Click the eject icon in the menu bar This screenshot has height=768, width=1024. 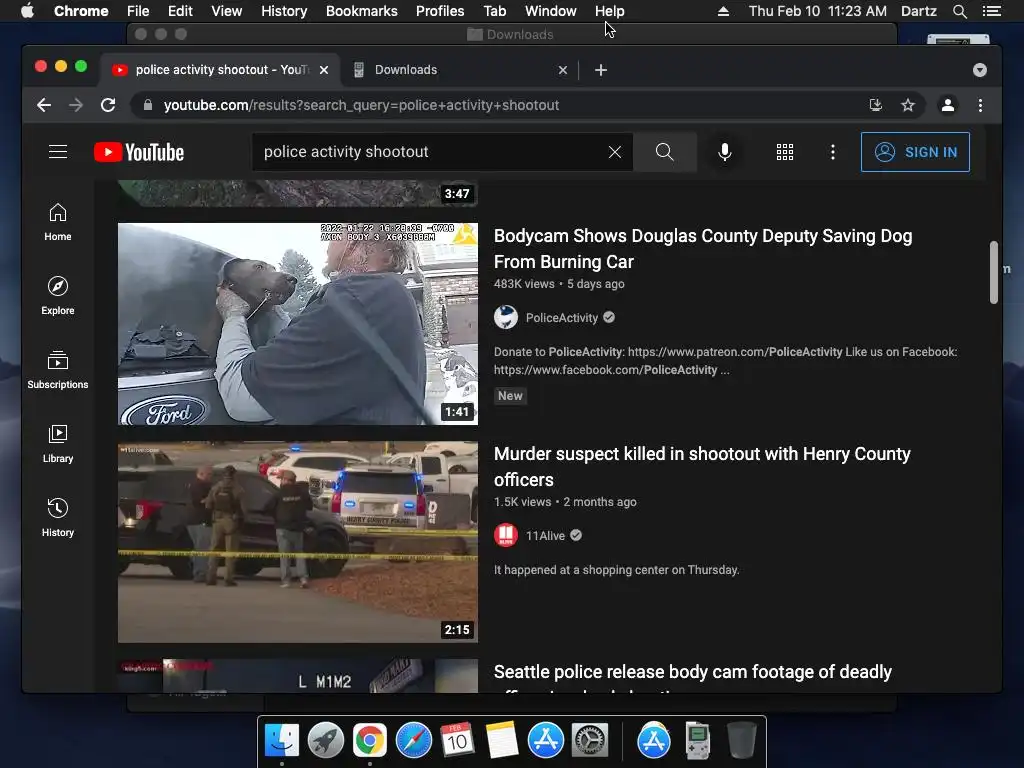(x=723, y=11)
